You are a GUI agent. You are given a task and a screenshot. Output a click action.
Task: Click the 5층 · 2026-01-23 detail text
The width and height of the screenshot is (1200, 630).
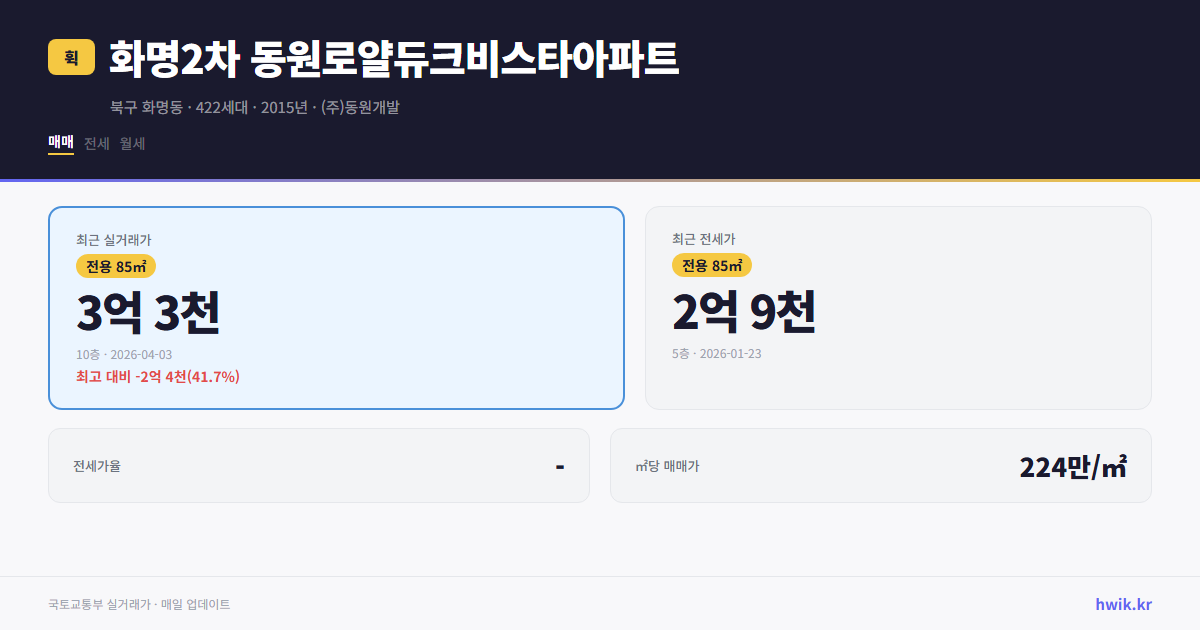pyautogui.click(x=720, y=353)
